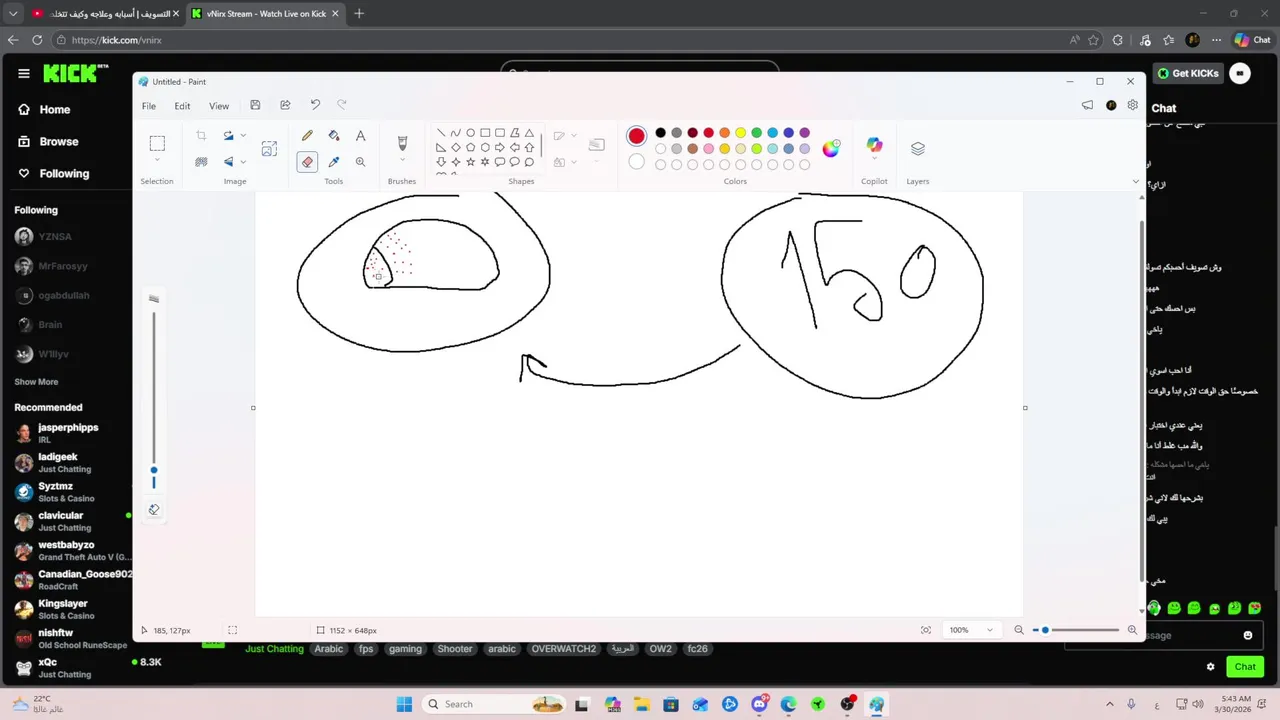
Task: Activate the primary Color 1 swatch
Action: [x=636, y=136]
